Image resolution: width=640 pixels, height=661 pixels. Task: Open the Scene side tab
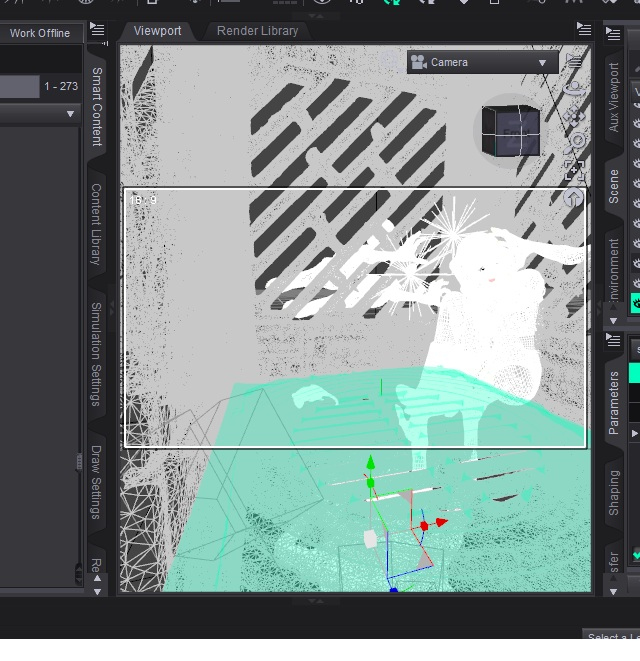click(613, 186)
